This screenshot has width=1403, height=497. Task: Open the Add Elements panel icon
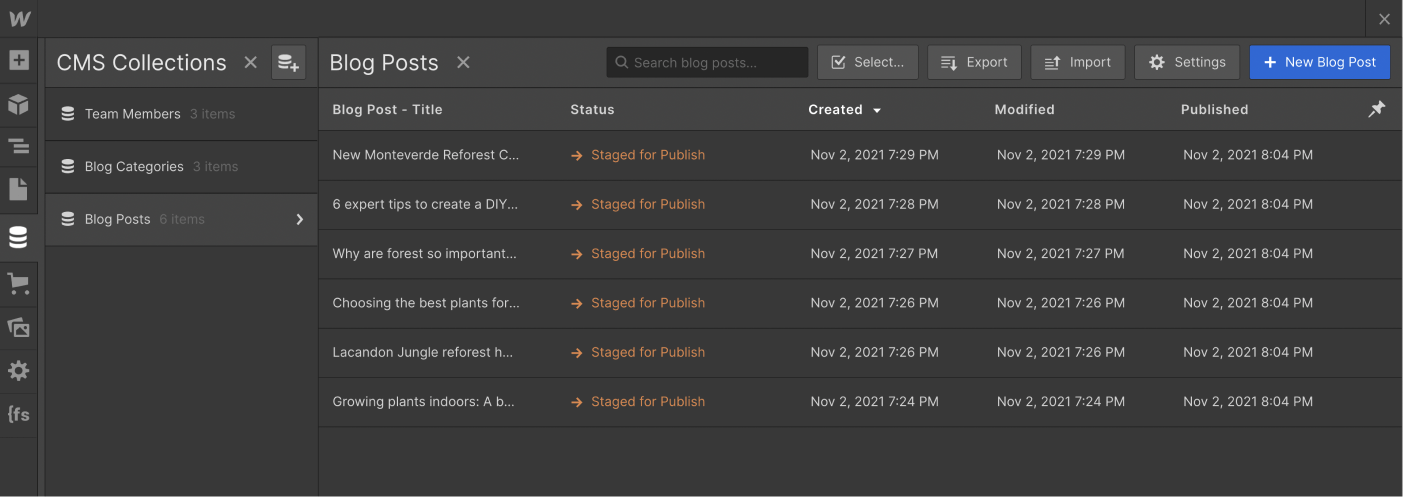click(18, 61)
